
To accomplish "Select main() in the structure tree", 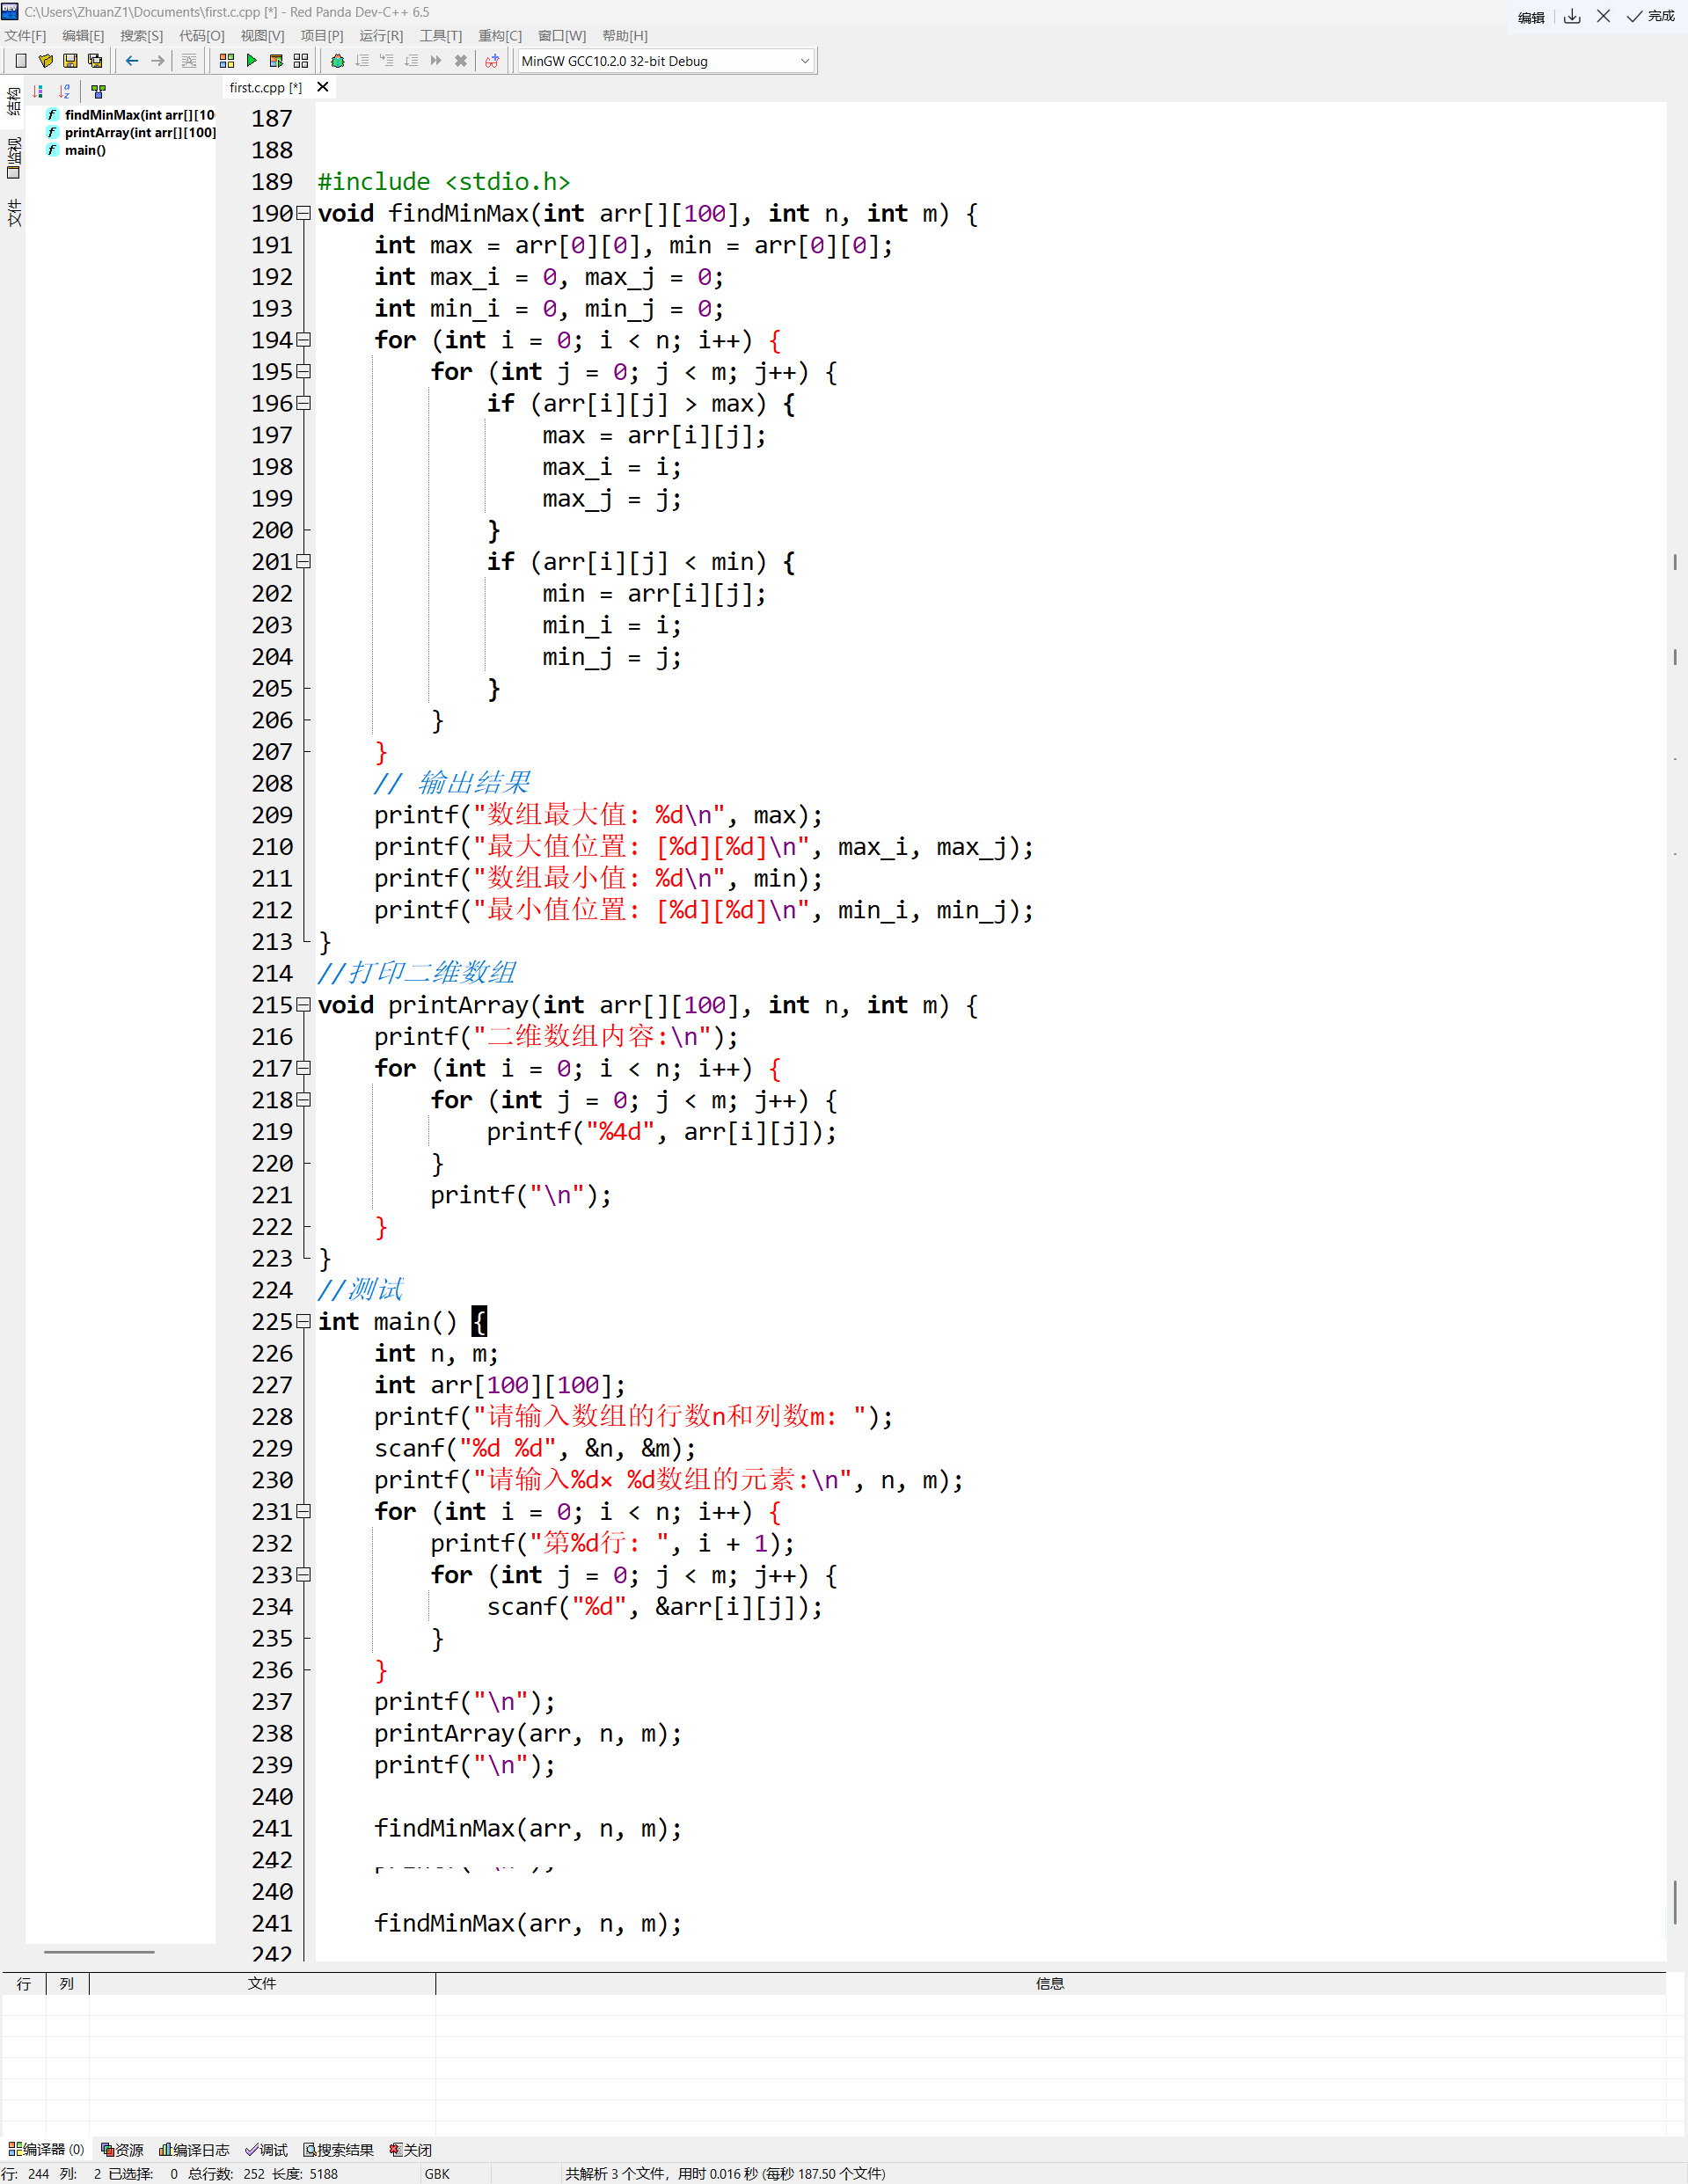I will (76, 151).
